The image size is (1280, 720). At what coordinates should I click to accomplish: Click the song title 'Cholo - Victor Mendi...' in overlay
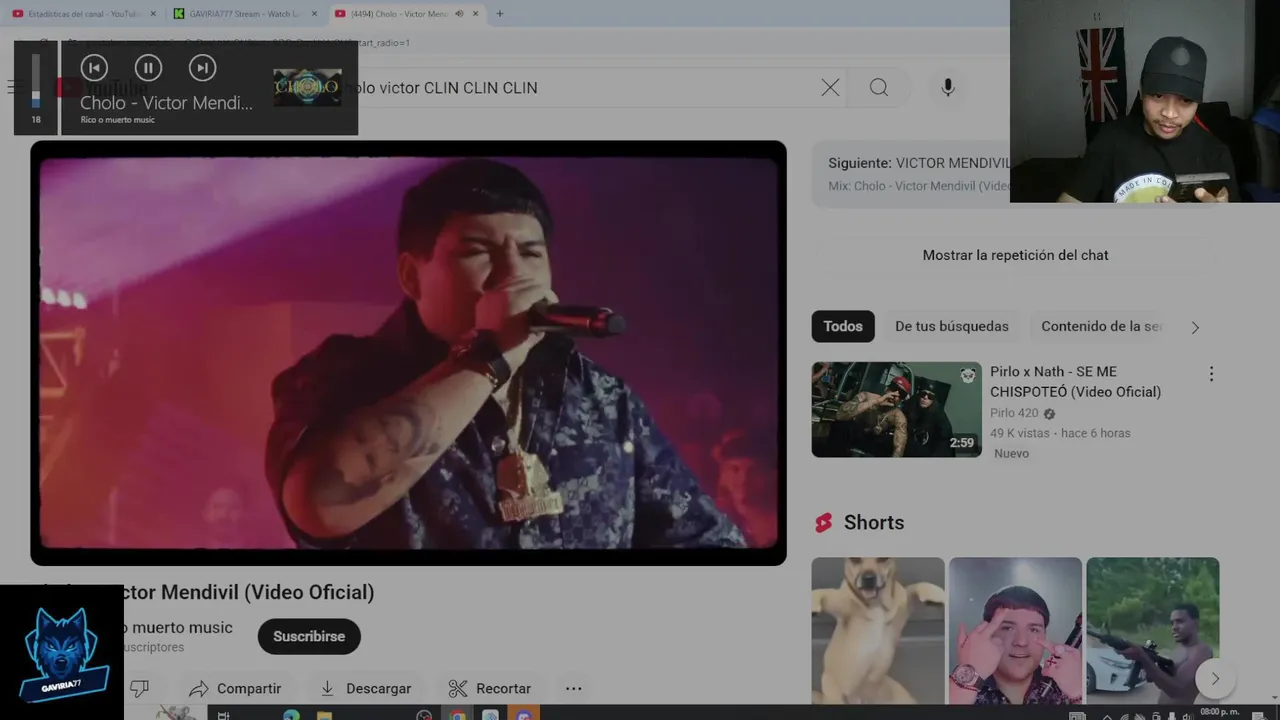tap(166, 103)
